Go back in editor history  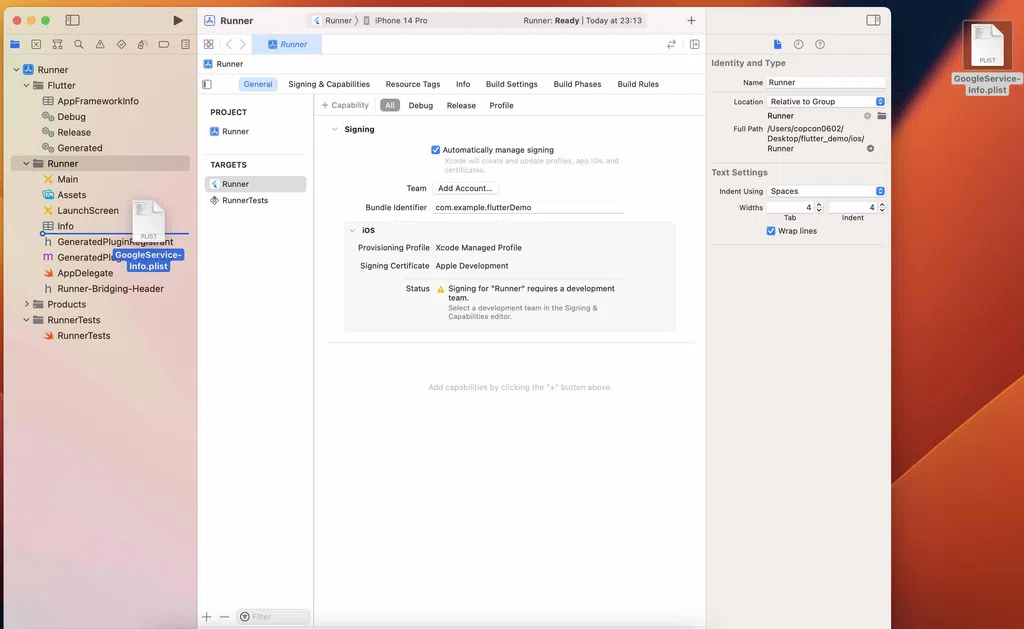click(229, 44)
